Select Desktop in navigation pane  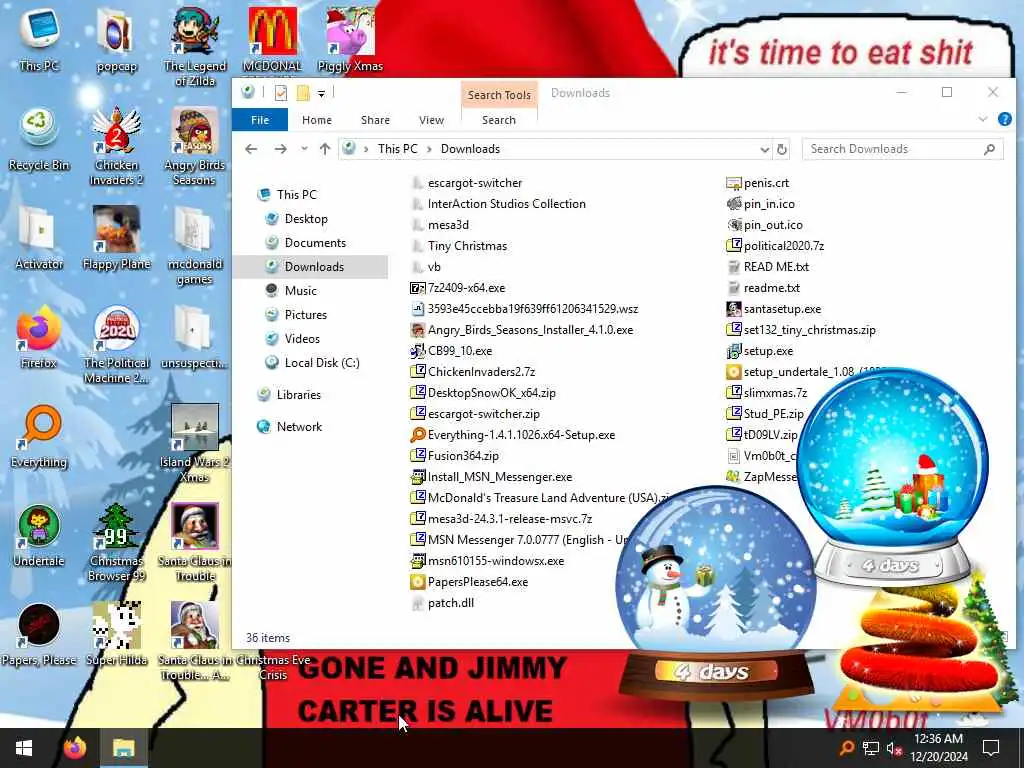pos(306,219)
